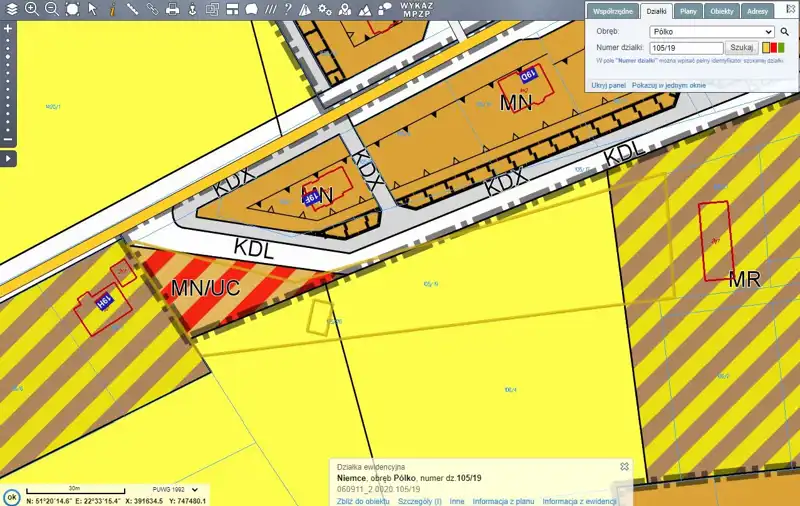
Task: Expand the left side panel arrow
Action: tap(8, 158)
